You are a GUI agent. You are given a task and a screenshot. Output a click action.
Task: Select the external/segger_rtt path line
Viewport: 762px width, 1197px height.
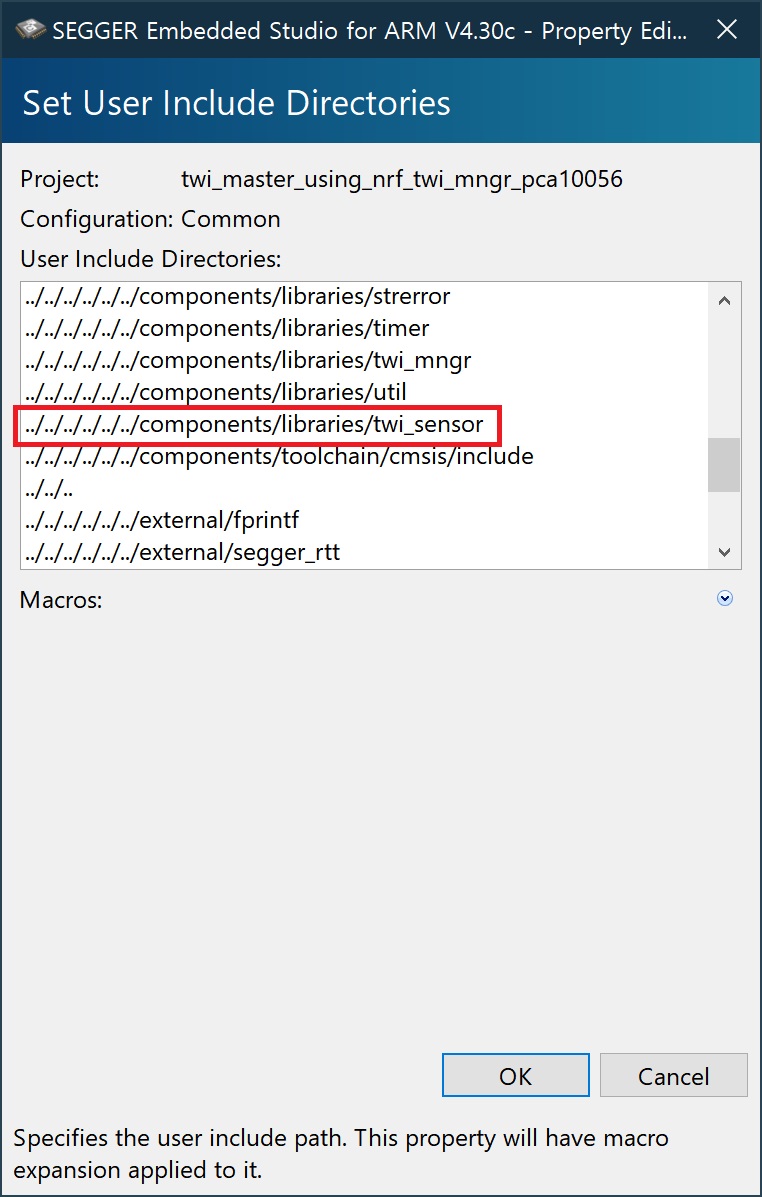click(182, 553)
